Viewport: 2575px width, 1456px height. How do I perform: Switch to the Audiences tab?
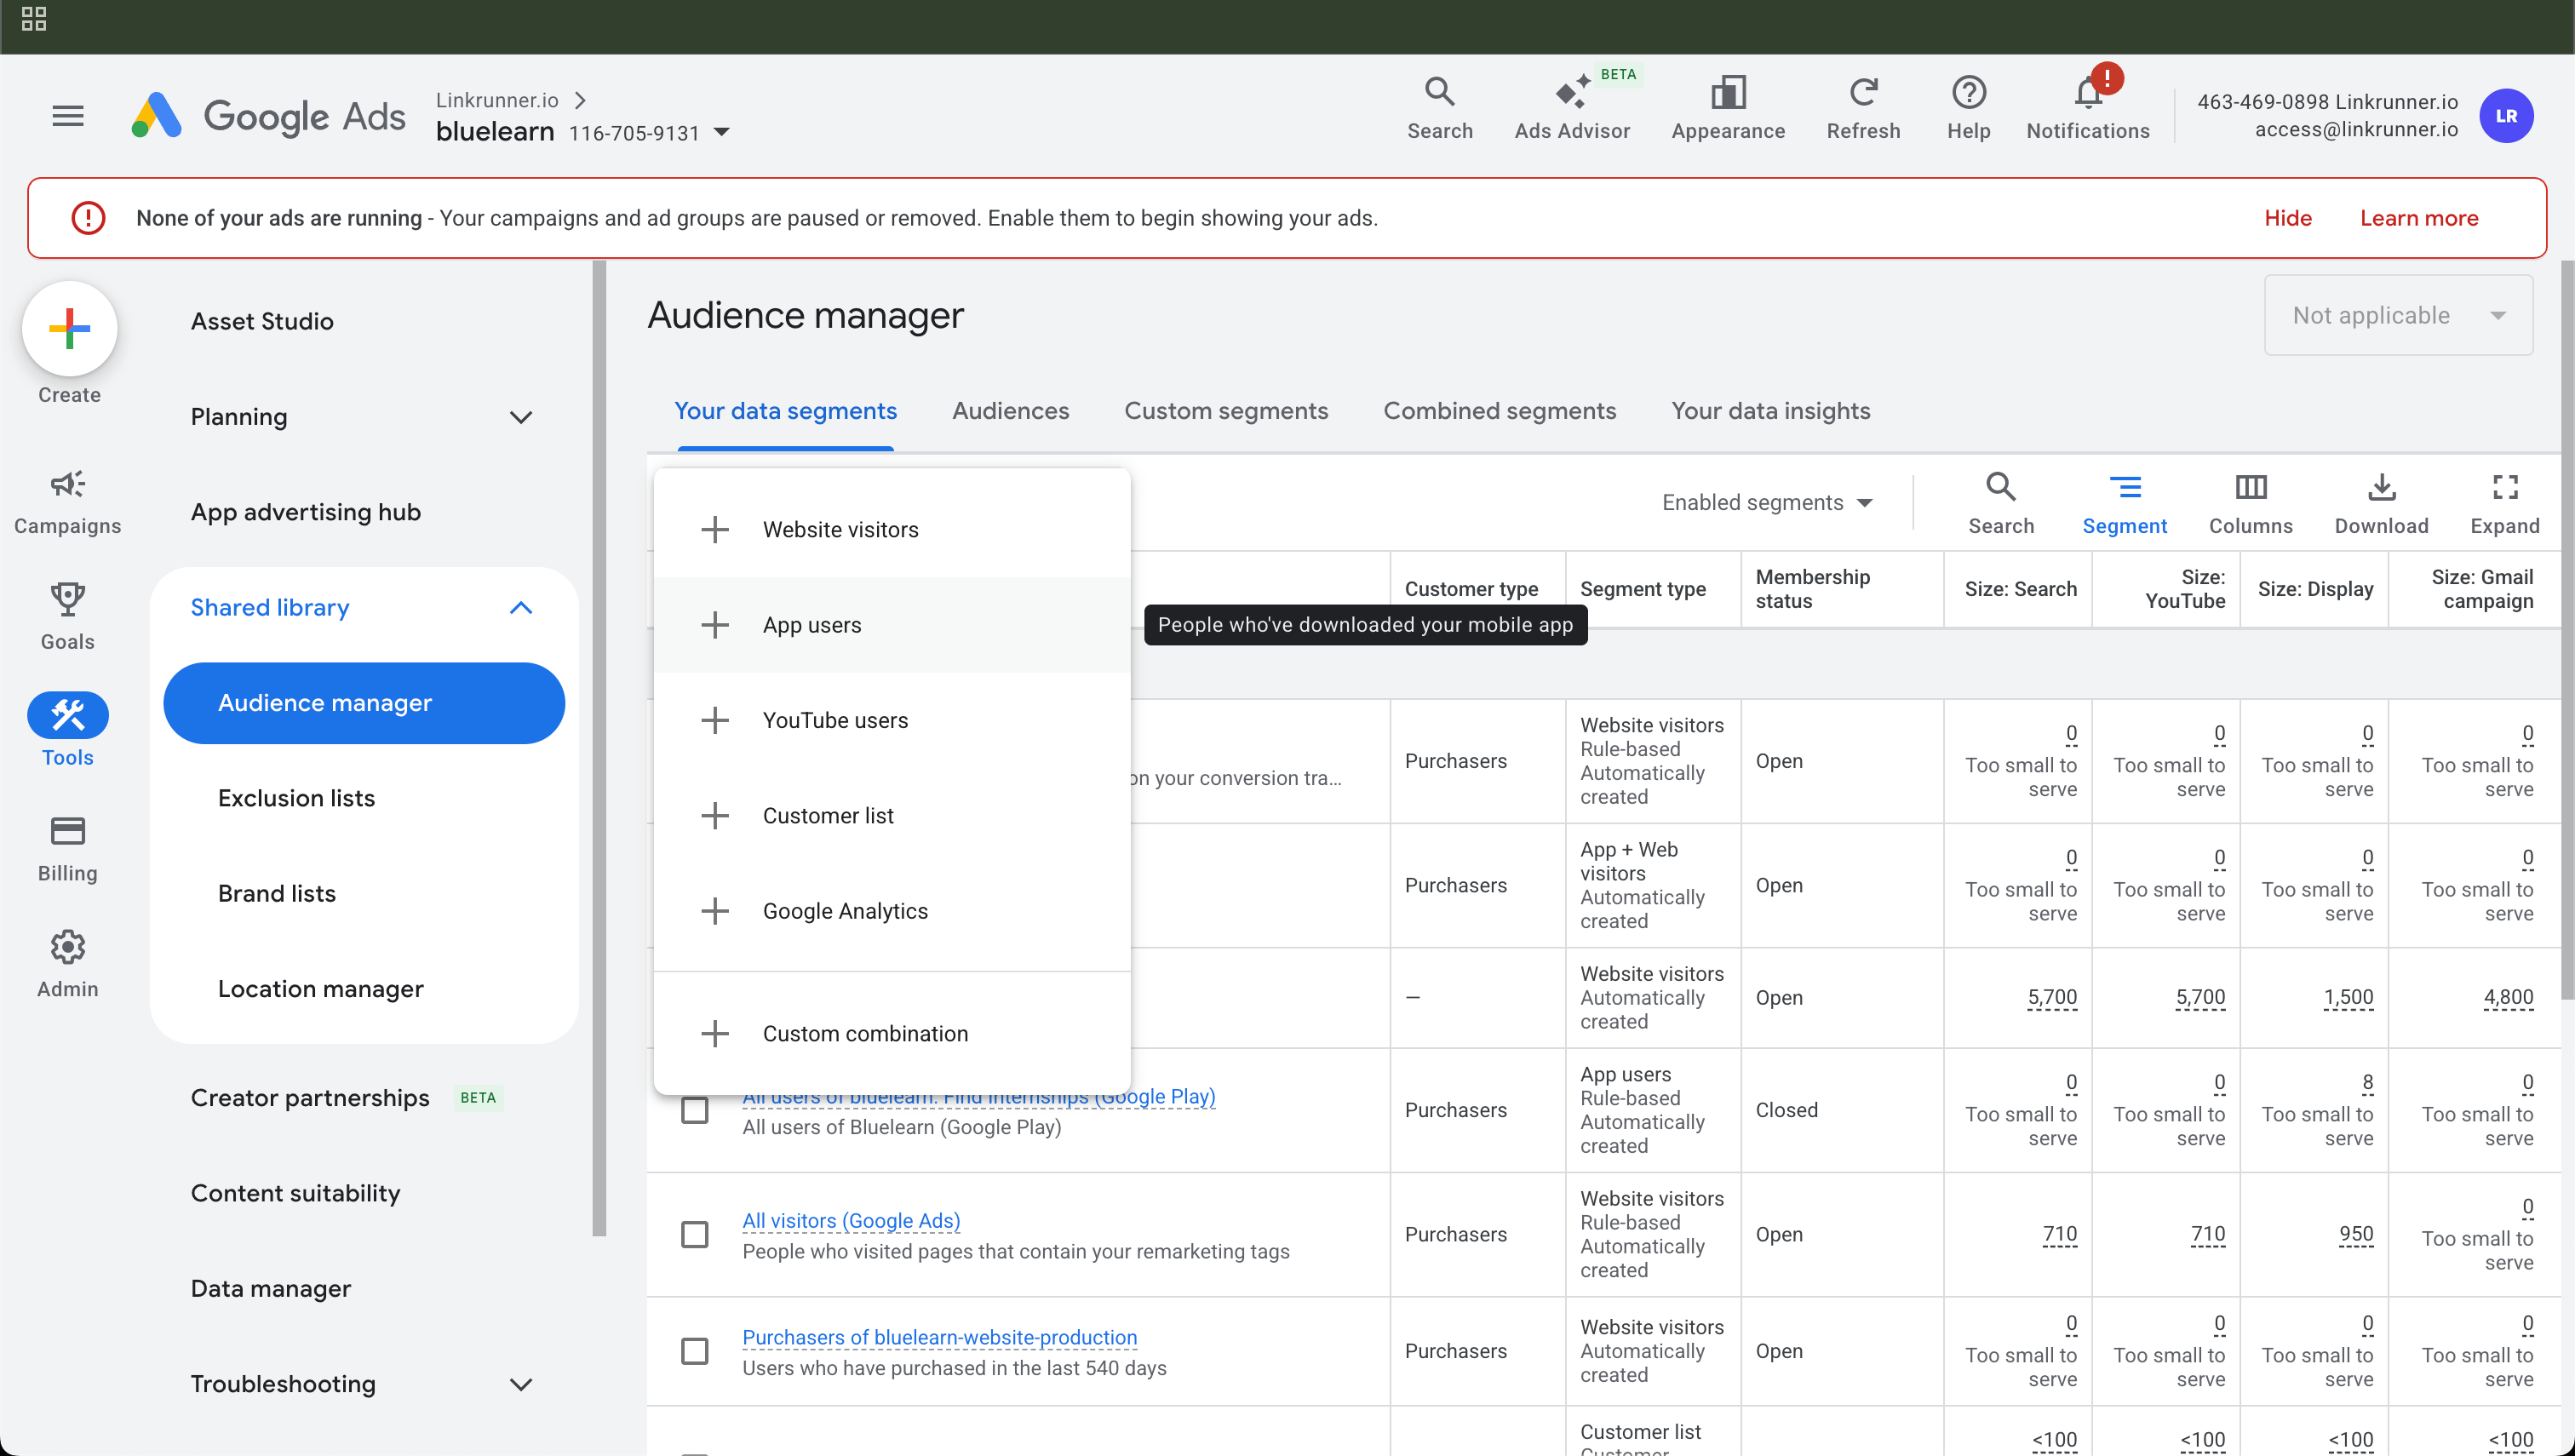(1010, 411)
